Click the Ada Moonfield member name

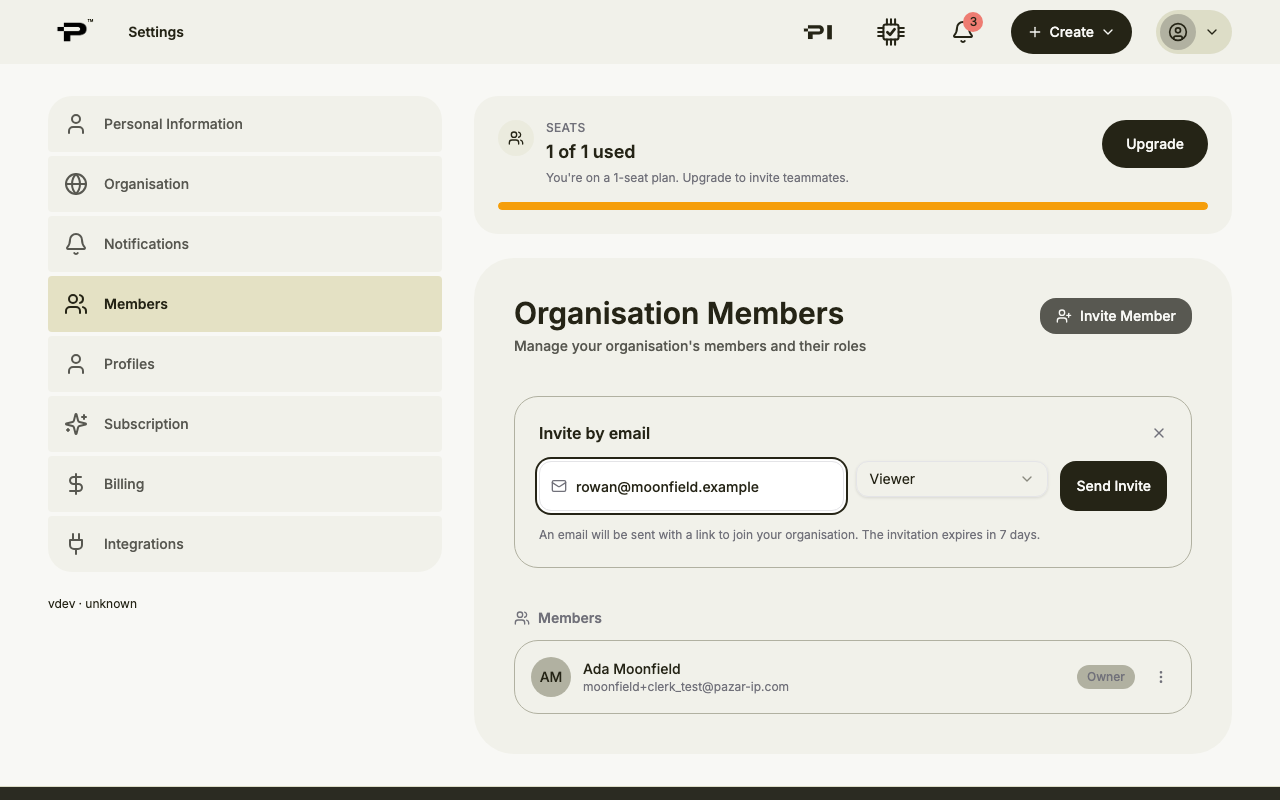(x=632, y=669)
